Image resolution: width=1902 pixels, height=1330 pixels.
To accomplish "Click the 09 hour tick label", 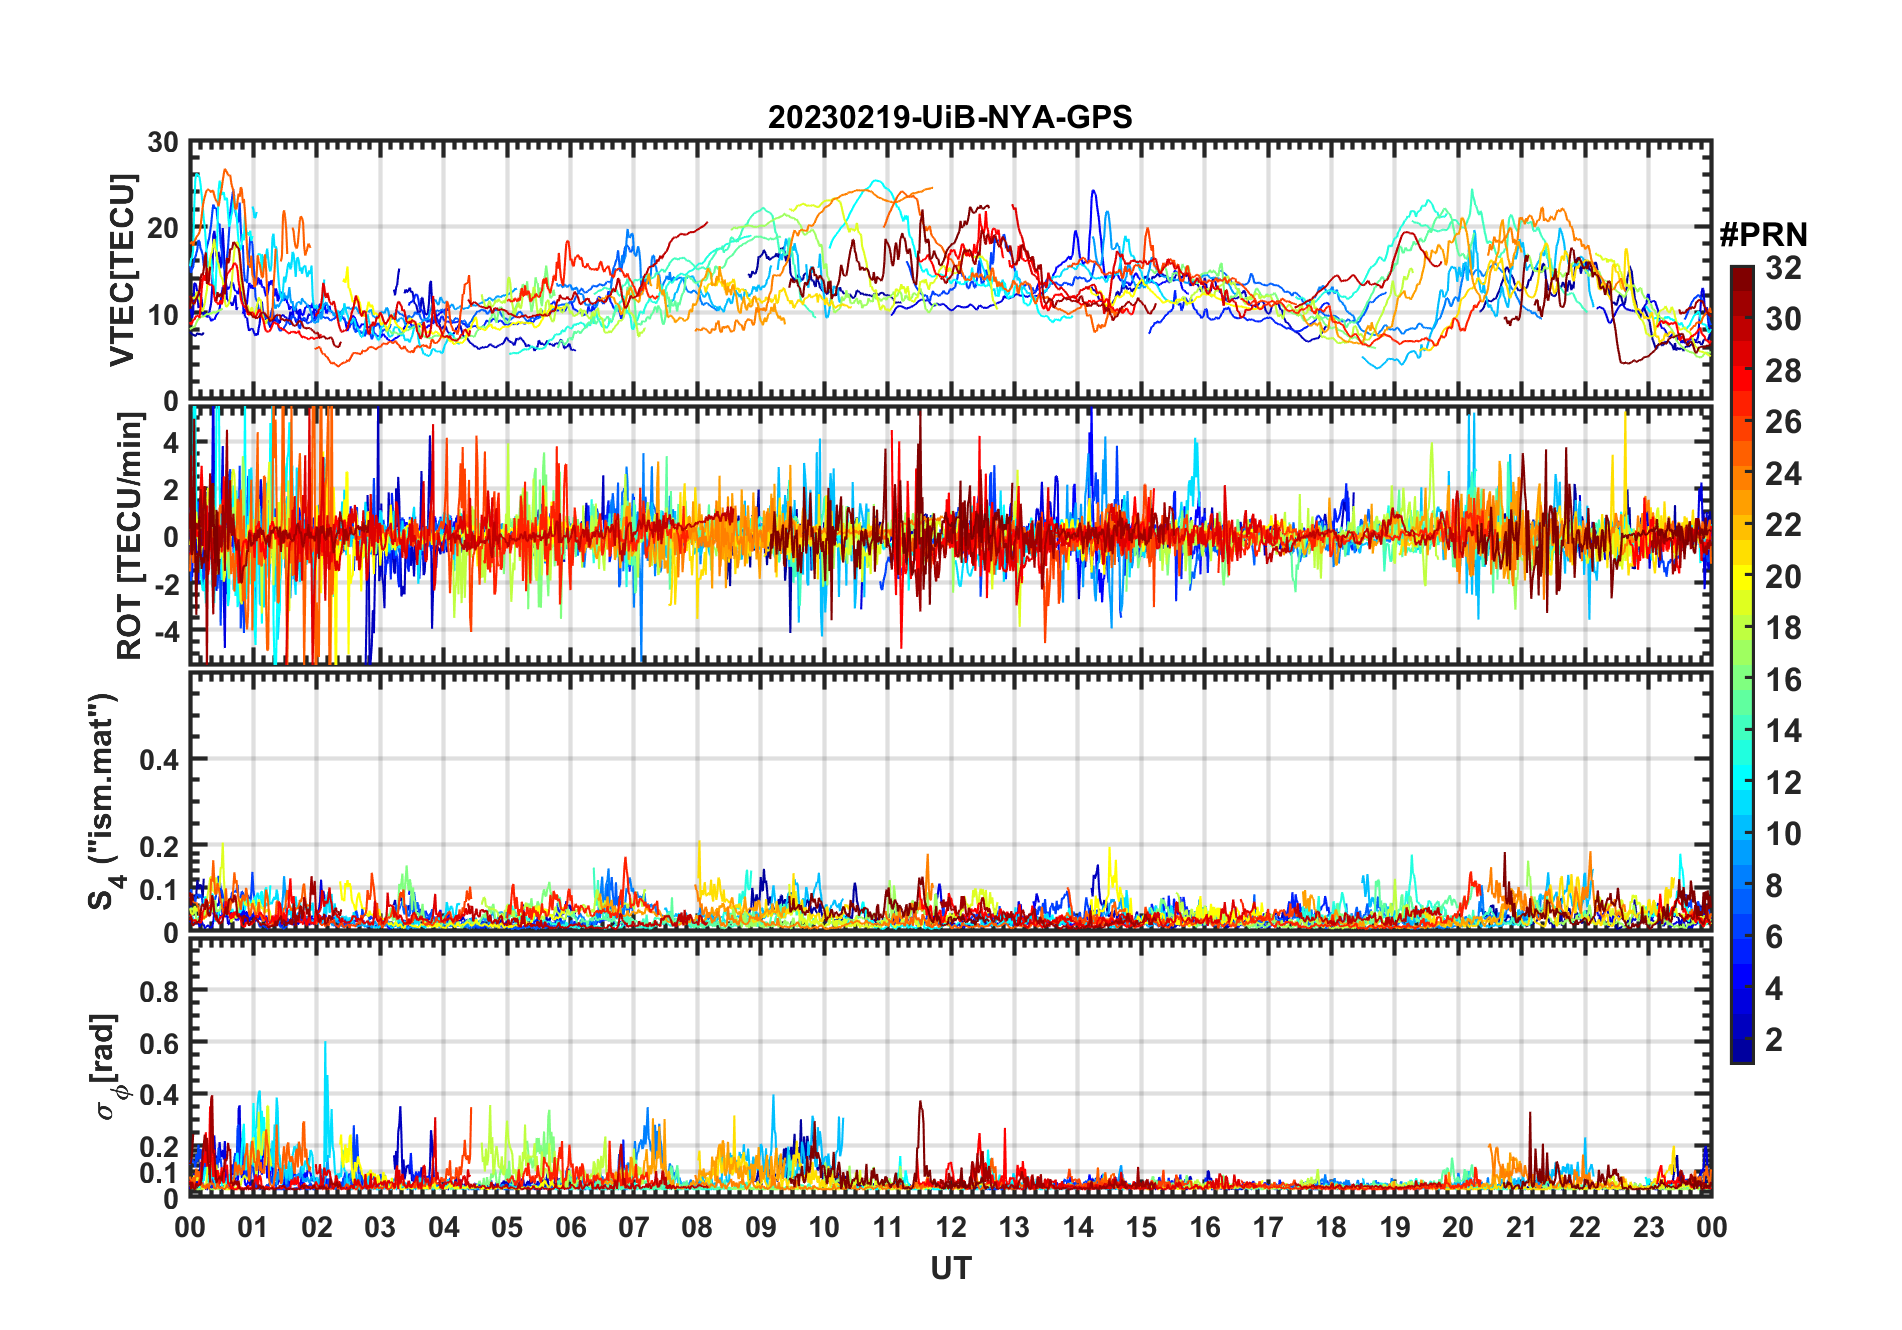I will [x=761, y=1227].
